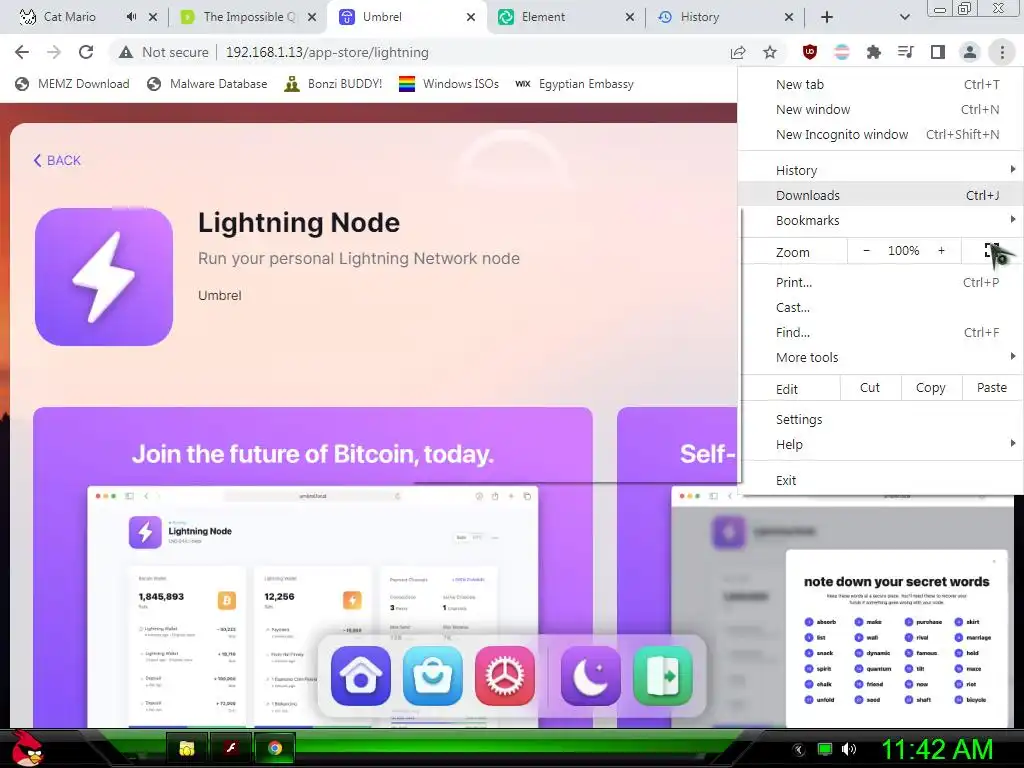Click the volume speaker tray icon

(849, 749)
